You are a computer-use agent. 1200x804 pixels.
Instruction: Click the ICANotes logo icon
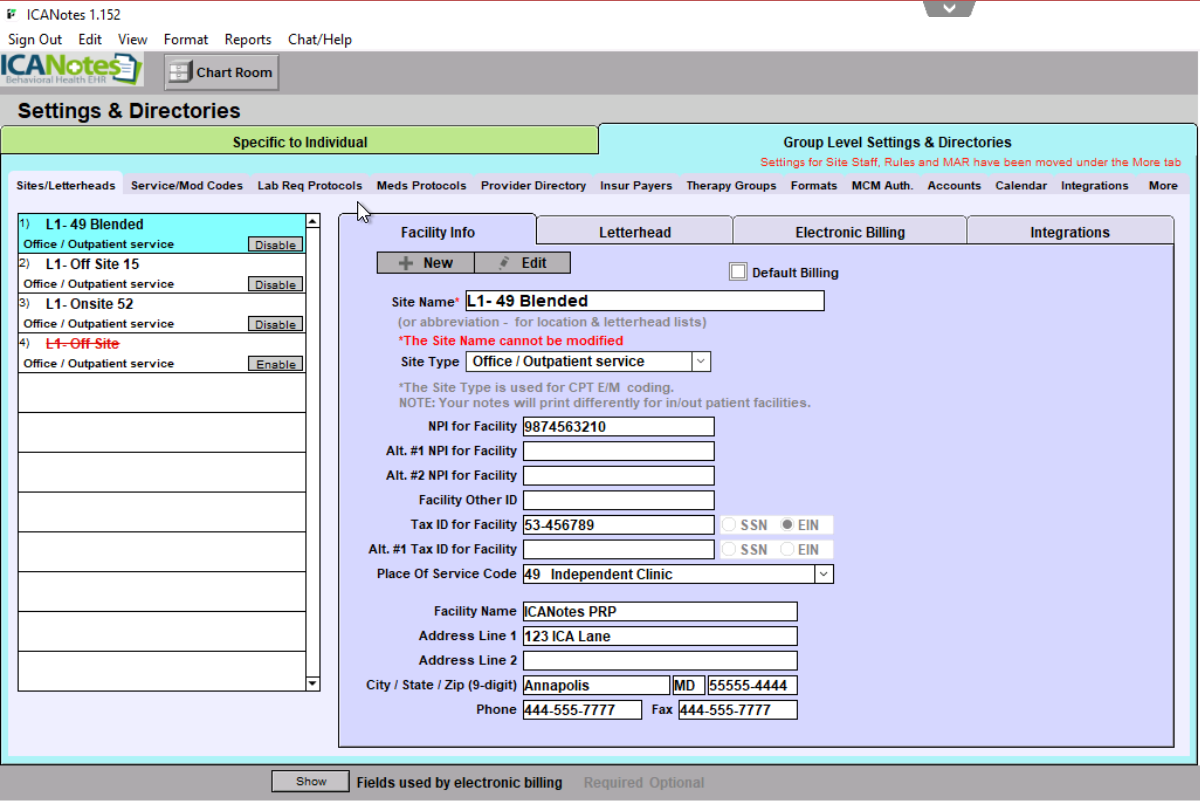click(71, 71)
